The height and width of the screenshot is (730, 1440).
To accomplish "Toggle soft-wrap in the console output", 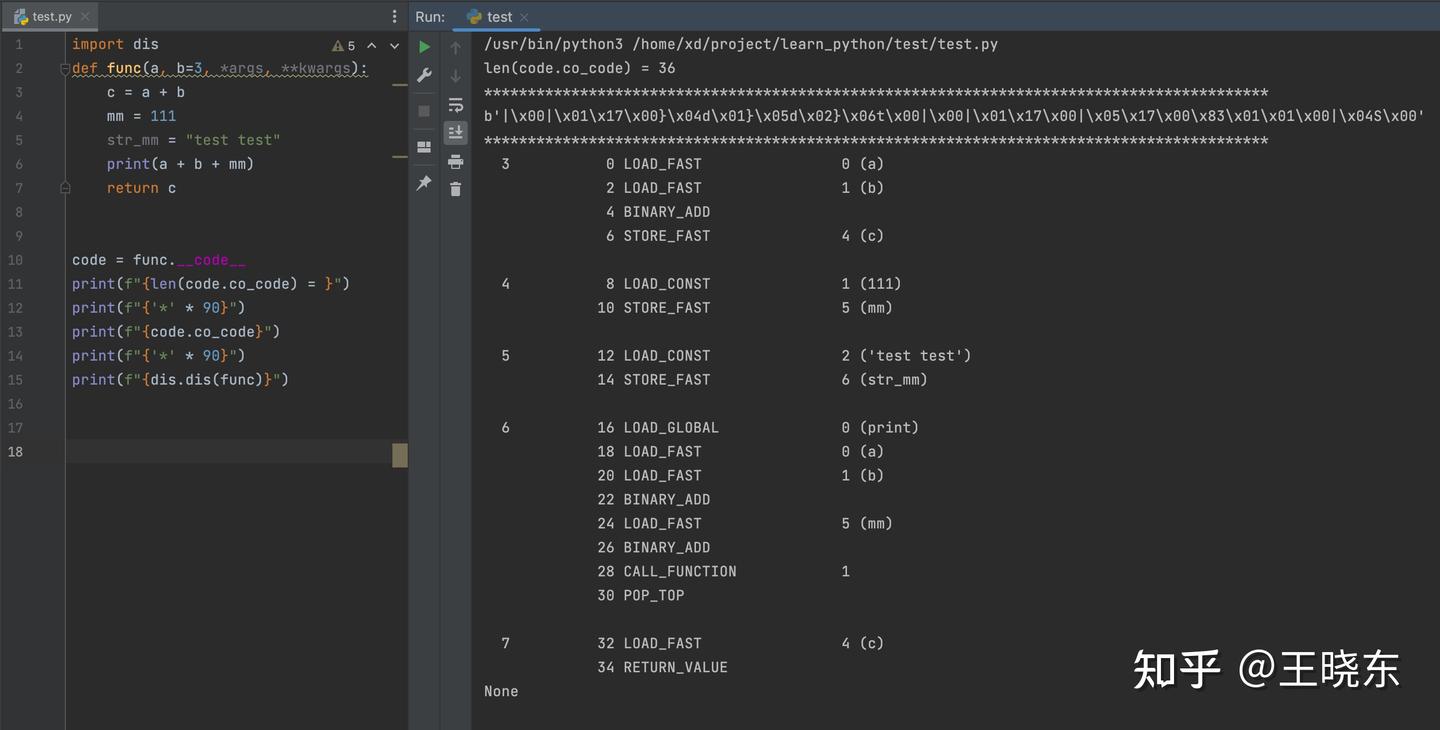I will [x=456, y=105].
